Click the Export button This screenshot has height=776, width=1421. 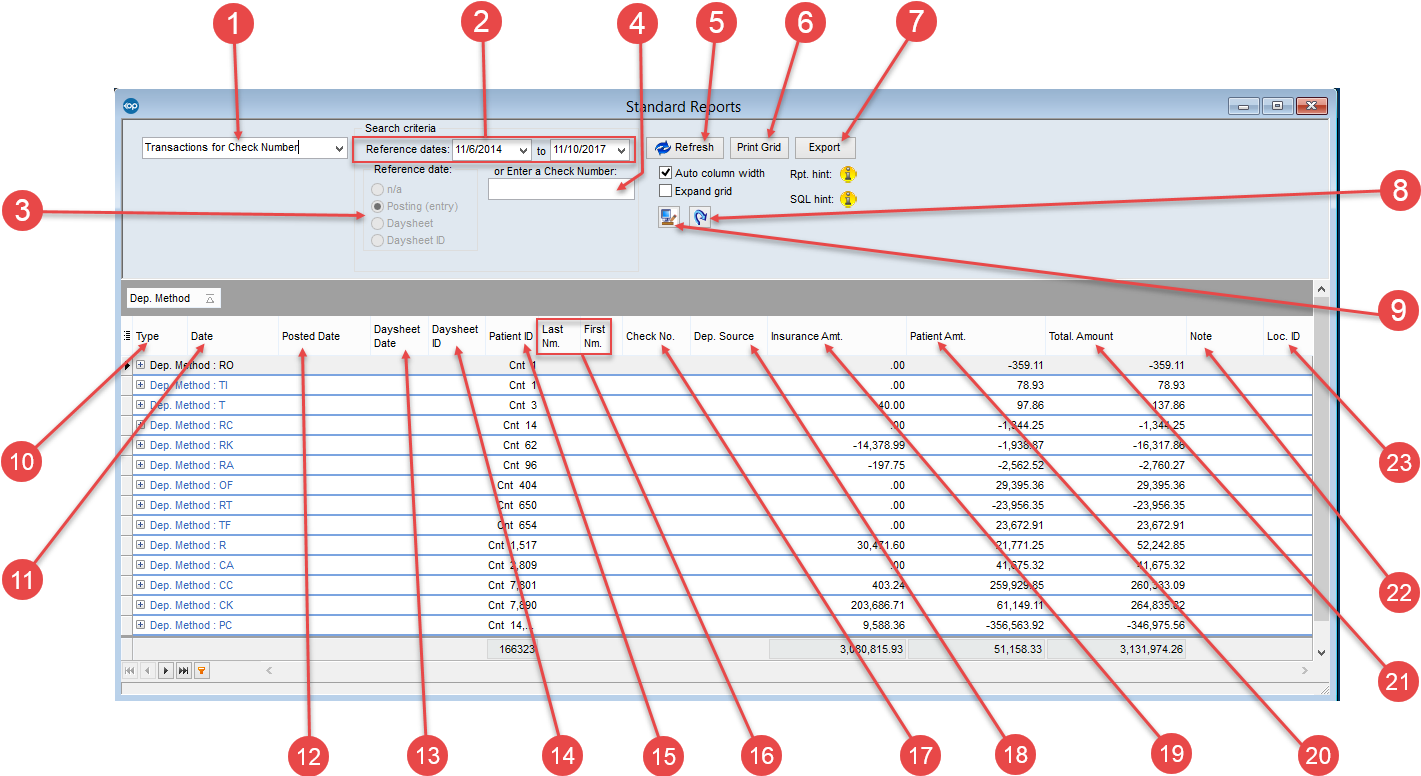click(824, 147)
